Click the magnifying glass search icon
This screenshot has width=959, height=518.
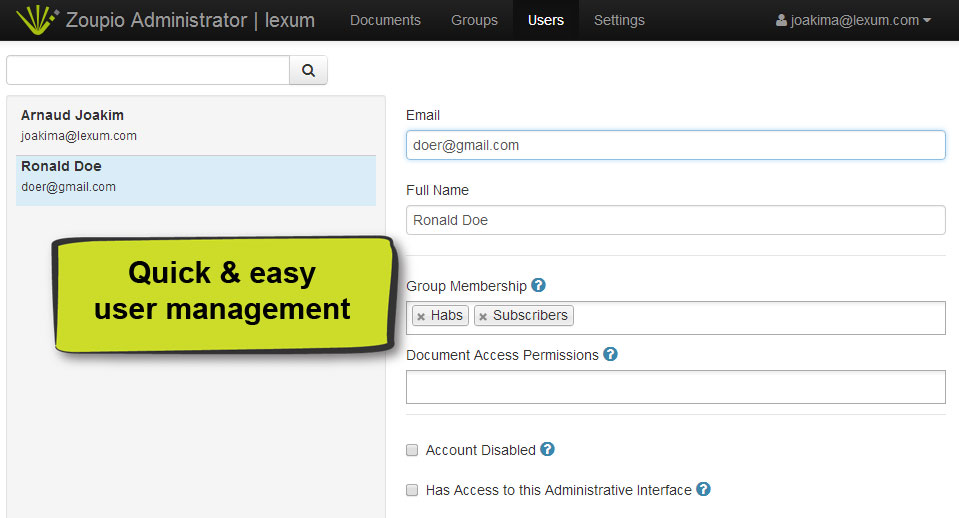pos(308,70)
